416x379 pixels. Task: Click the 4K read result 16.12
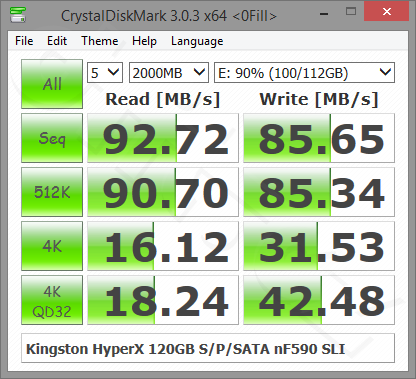click(163, 246)
